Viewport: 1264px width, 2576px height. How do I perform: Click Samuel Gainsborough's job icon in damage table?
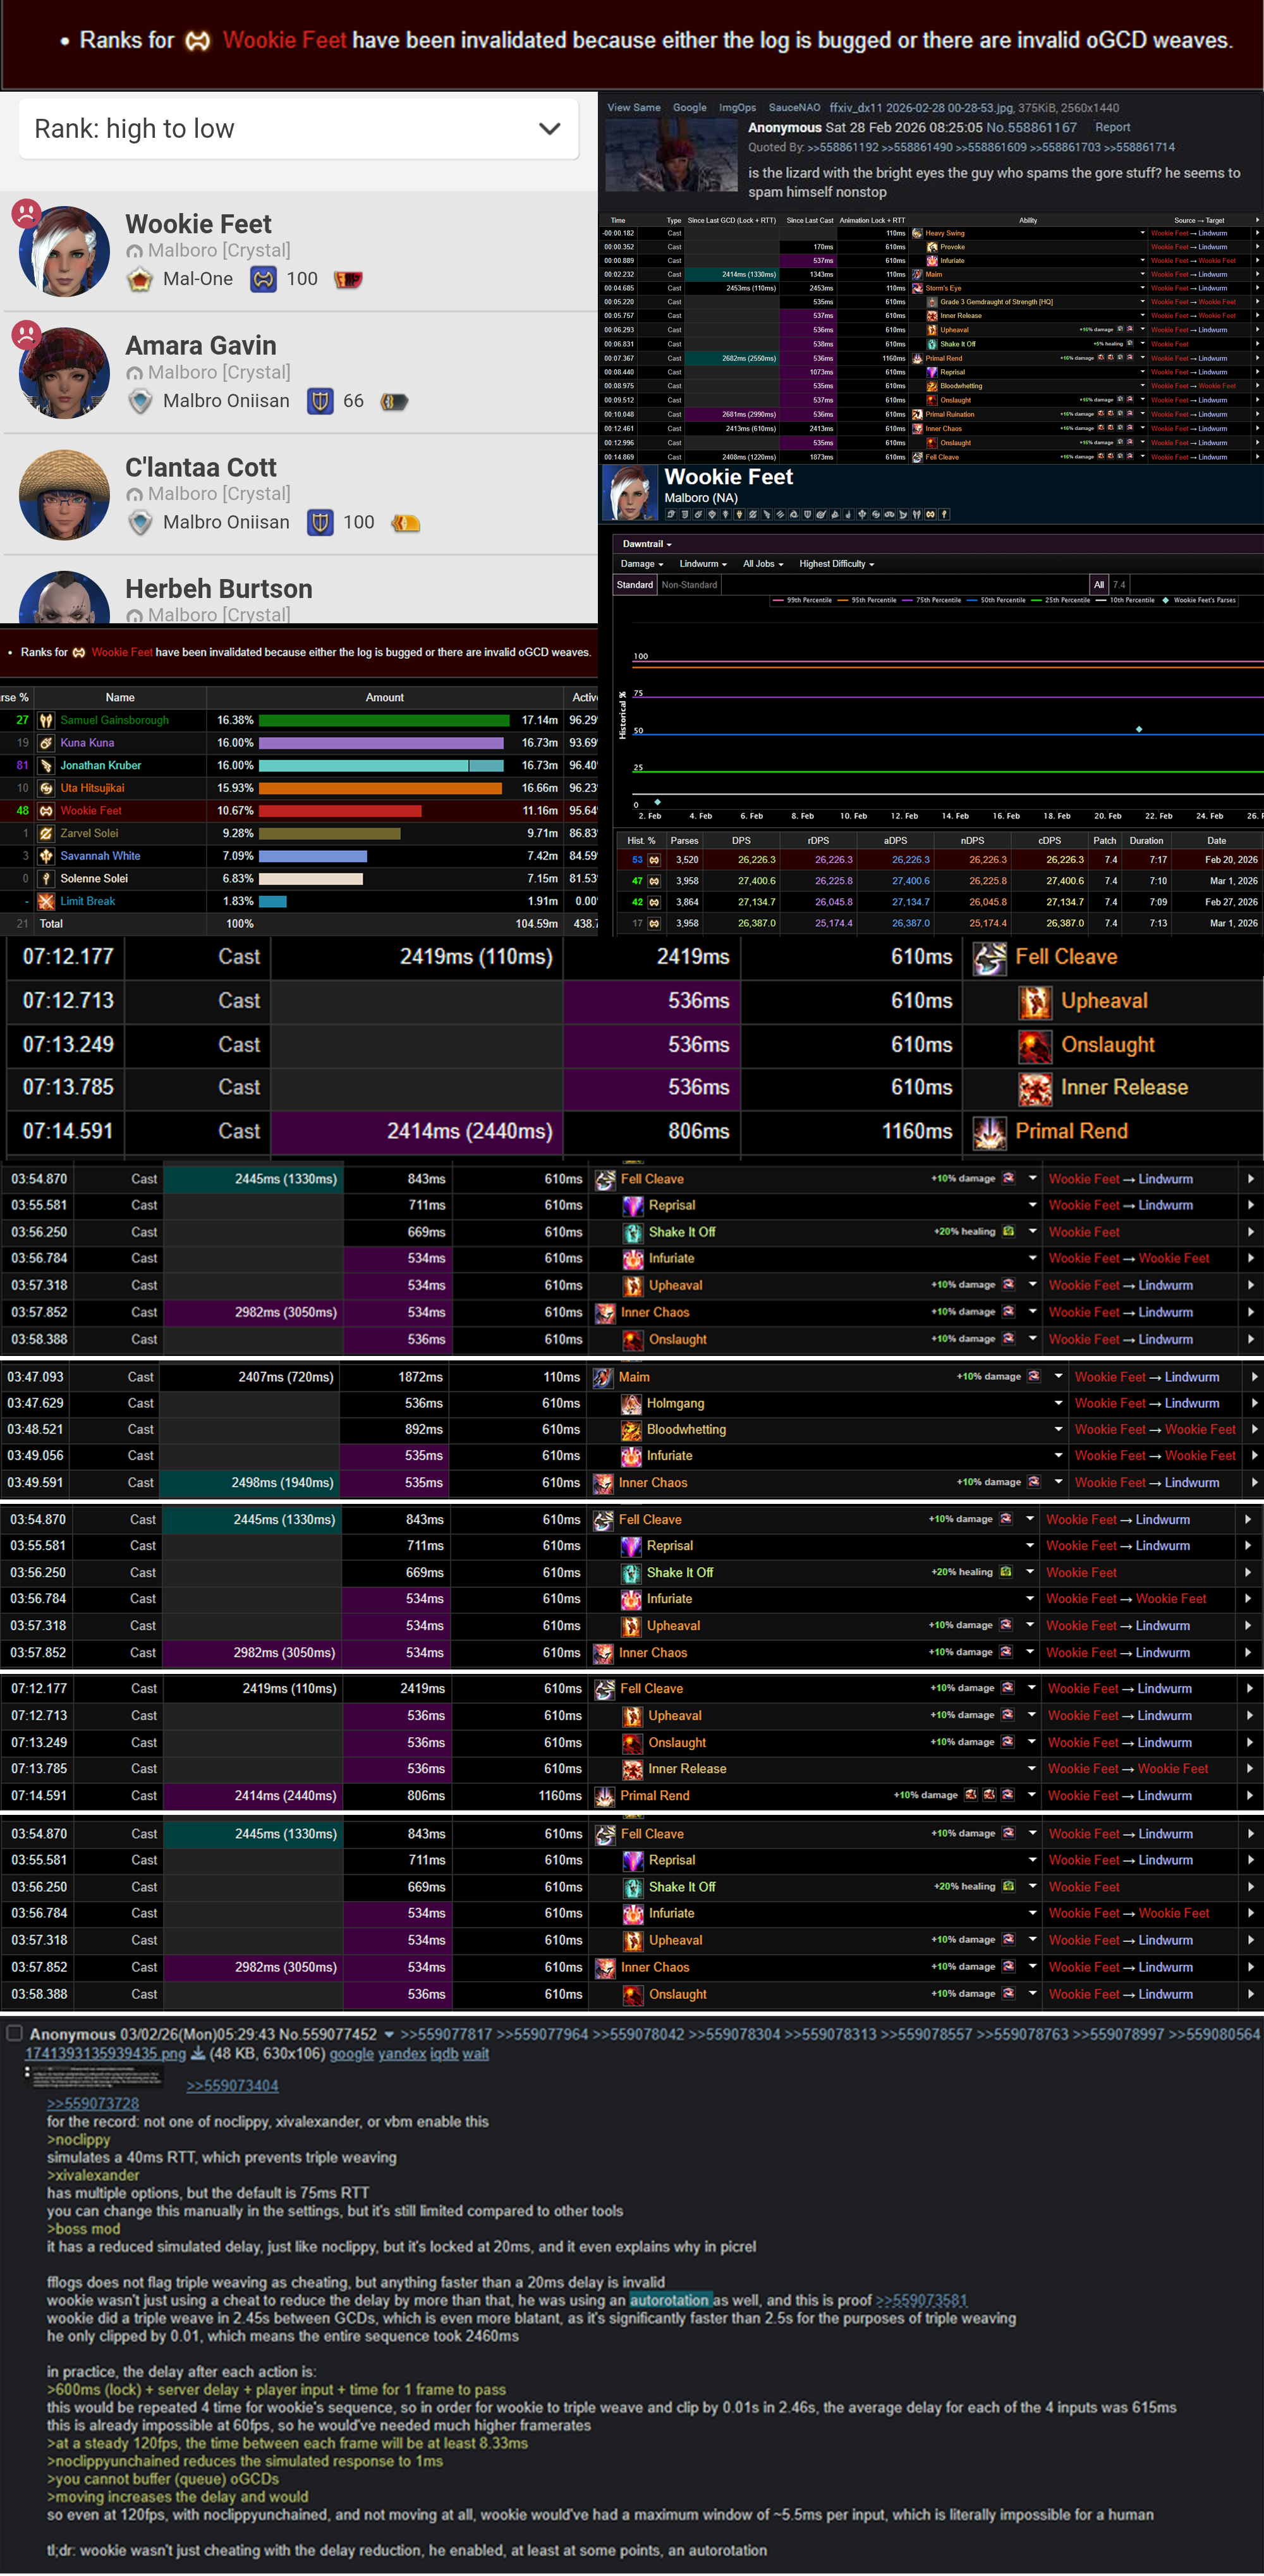coord(46,720)
